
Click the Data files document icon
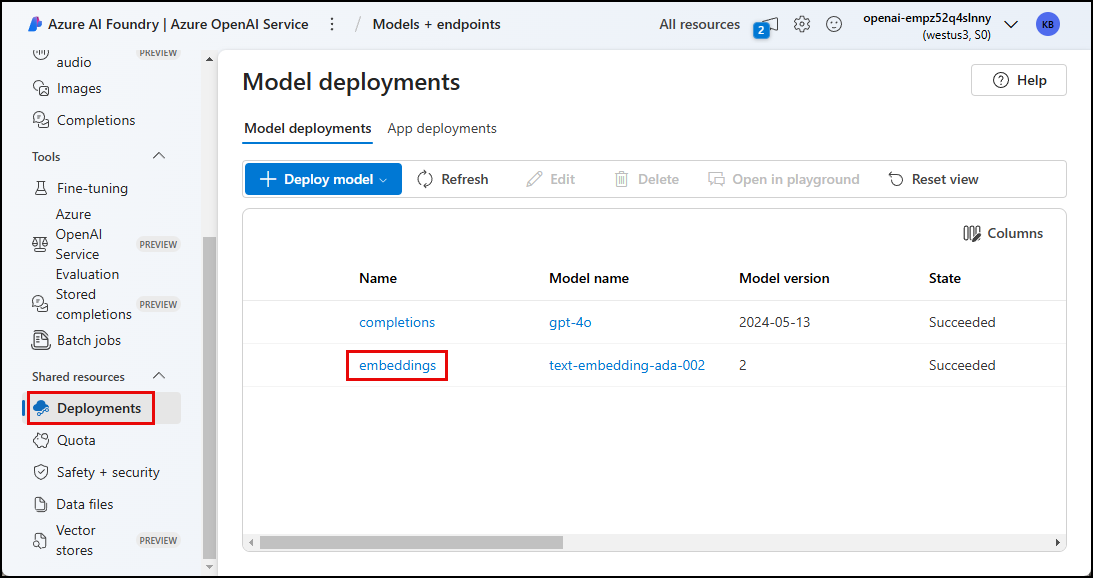coord(41,504)
